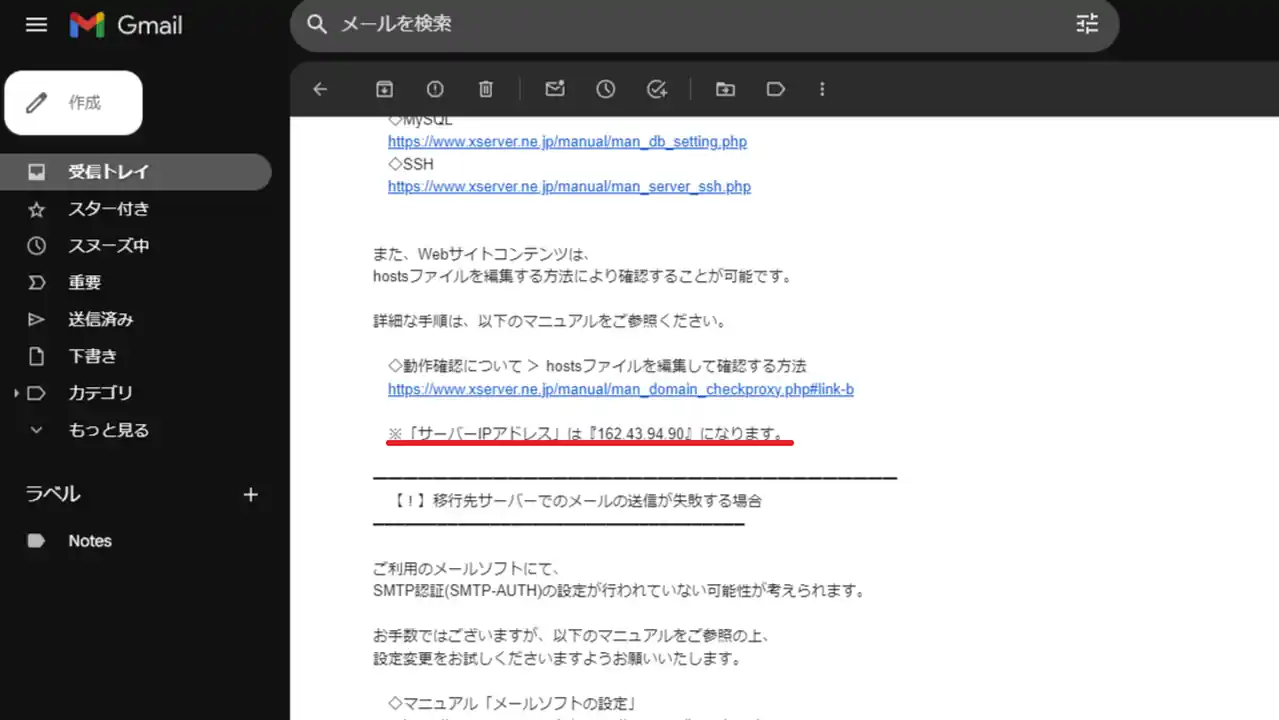The width and height of the screenshot is (1279, 720).
Task: Mark the email as unread
Action: coord(555,89)
